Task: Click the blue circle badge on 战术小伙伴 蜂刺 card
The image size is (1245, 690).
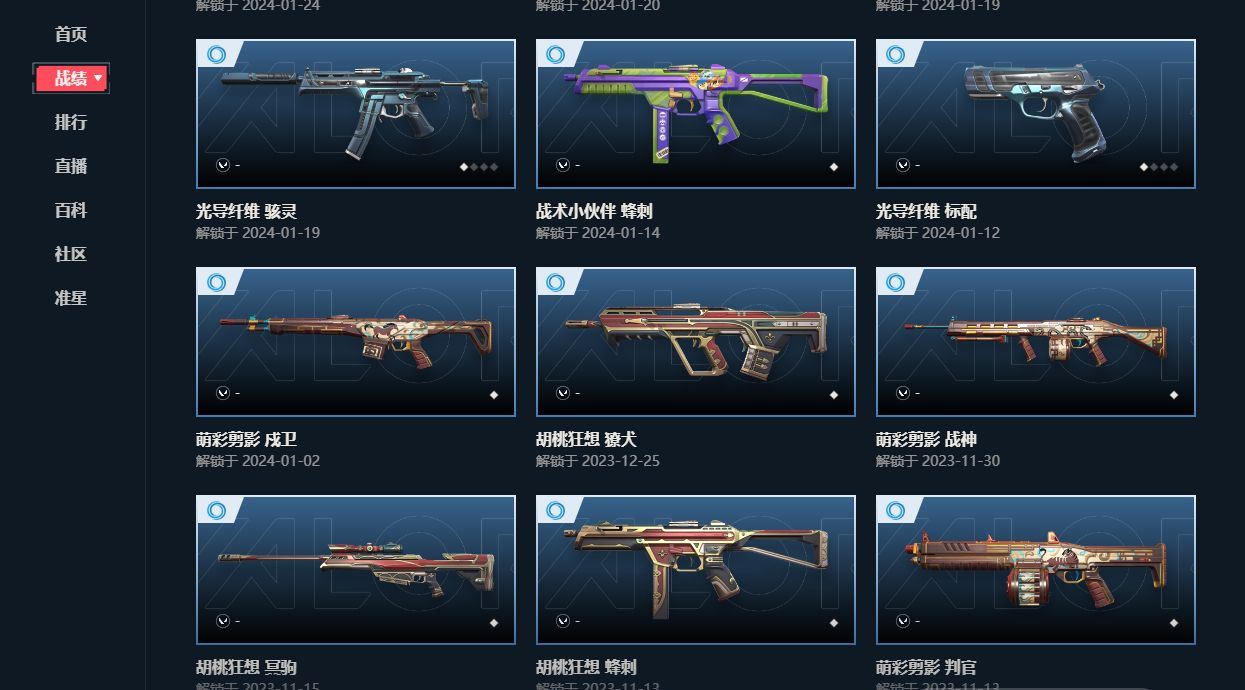Action: coord(556,54)
